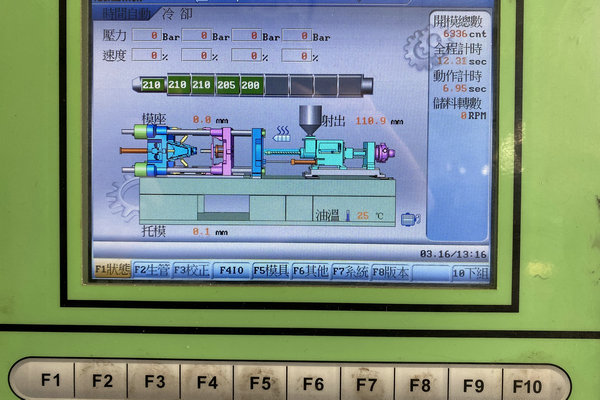Click the oil can icon at bottom right
Image resolution: width=600 pixels, height=400 pixels.
[x=409, y=218]
